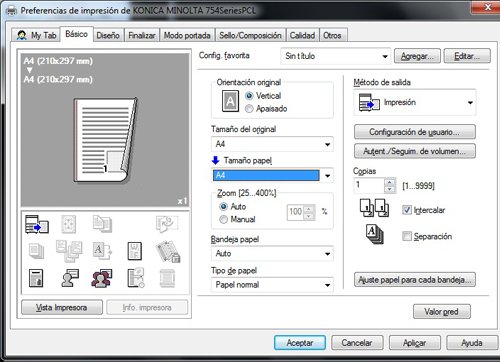The height and width of the screenshot is (362, 500).
Task: Click the greyed paper stack icon
Action: pos(37,251)
